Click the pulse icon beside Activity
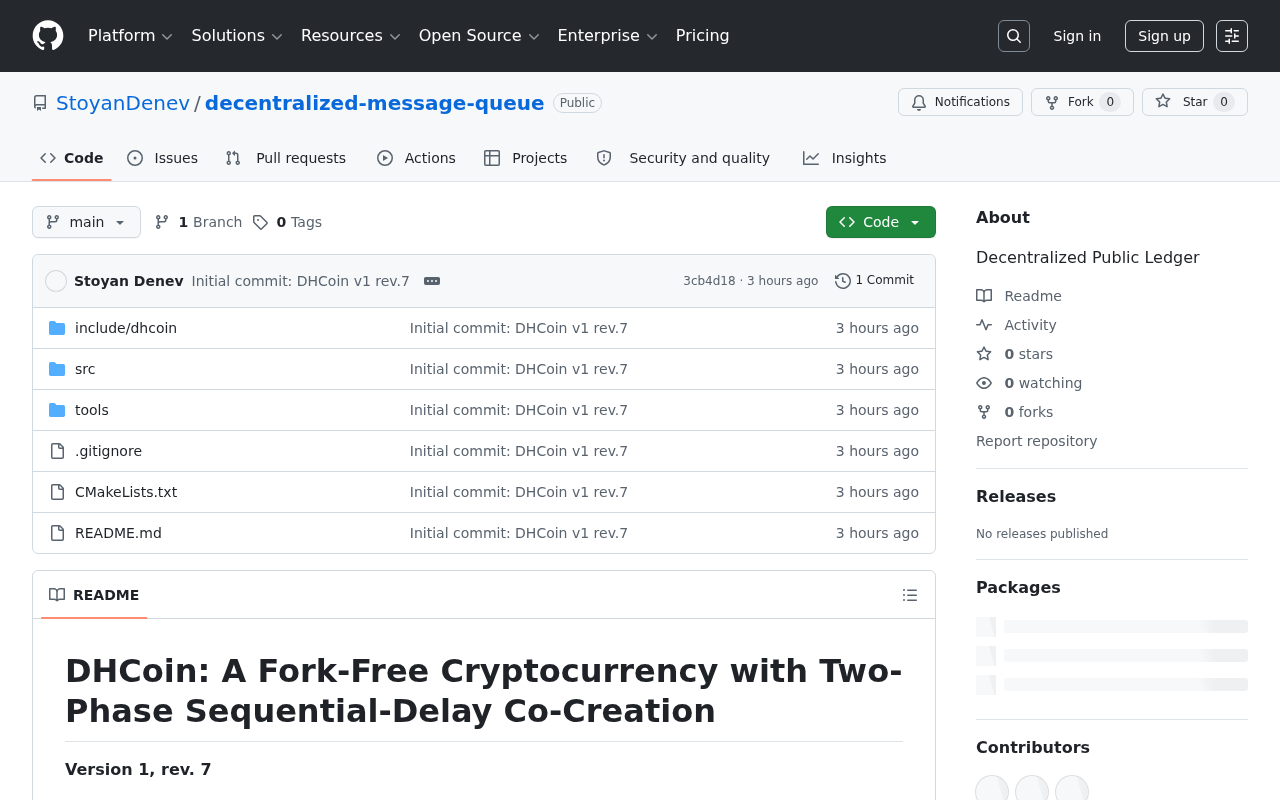This screenshot has width=1280, height=800. (x=984, y=325)
